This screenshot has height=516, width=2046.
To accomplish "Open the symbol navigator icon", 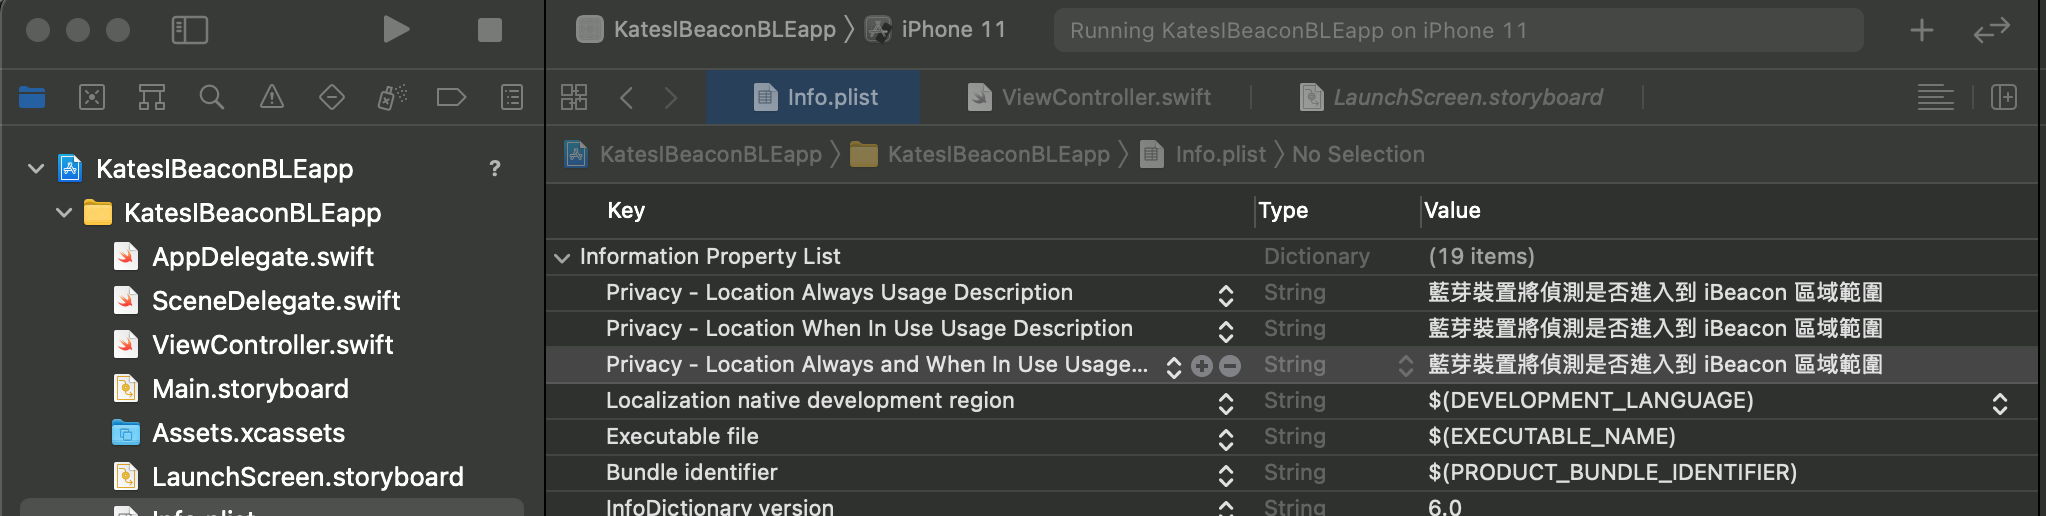I will [152, 97].
